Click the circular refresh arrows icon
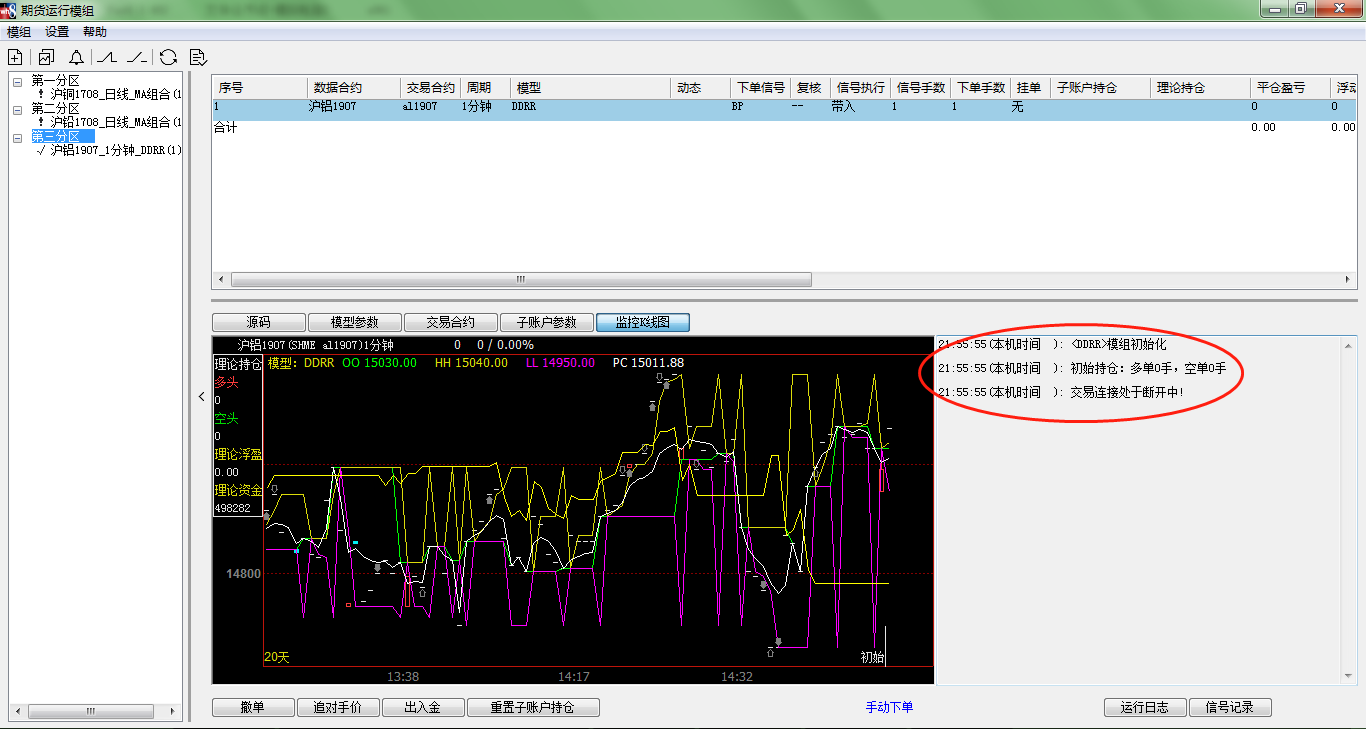The image size is (1366, 729). [168, 57]
